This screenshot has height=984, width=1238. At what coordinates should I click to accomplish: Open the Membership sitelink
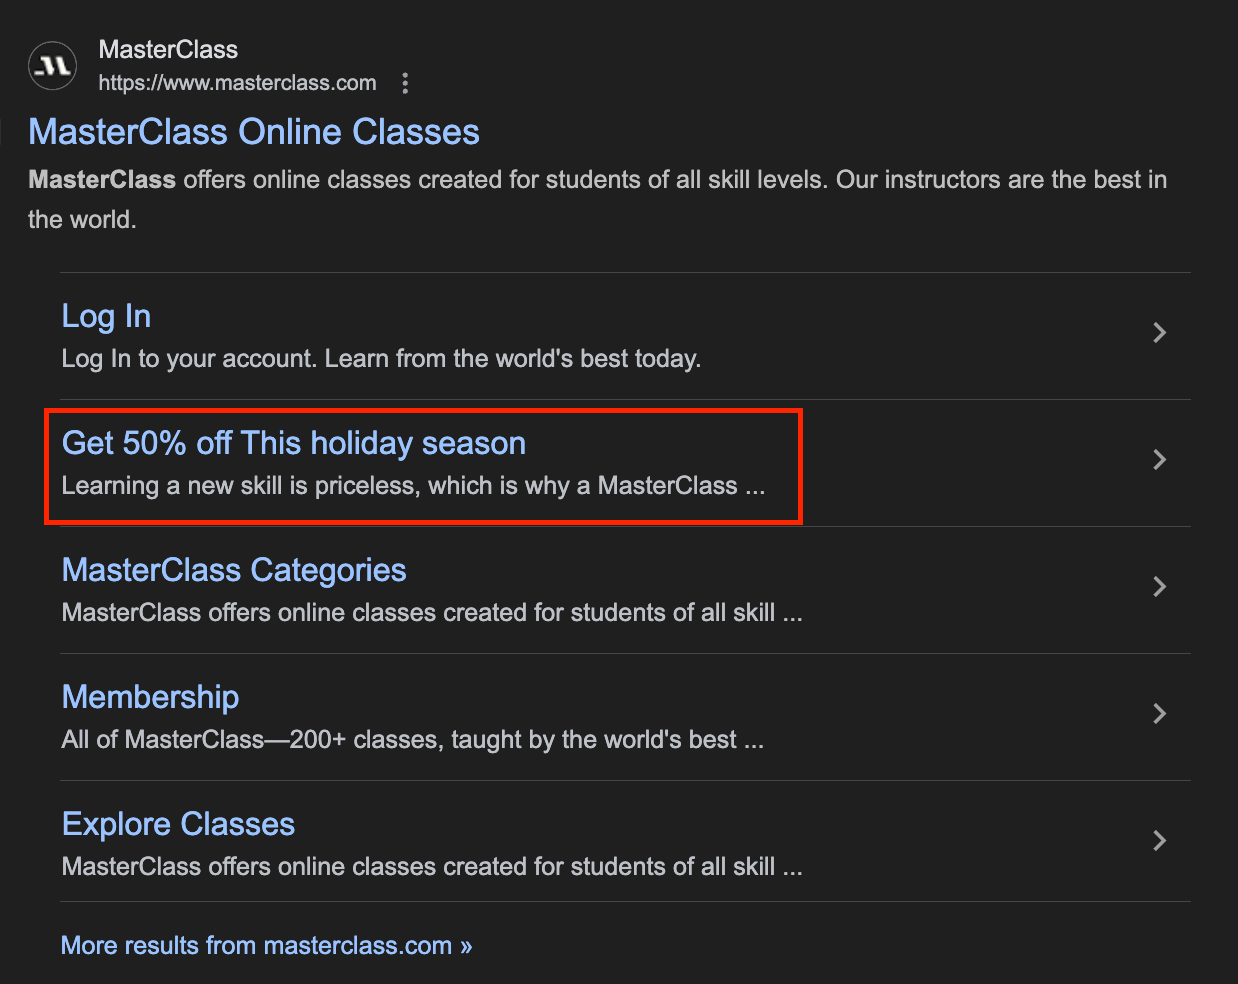(150, 697)
